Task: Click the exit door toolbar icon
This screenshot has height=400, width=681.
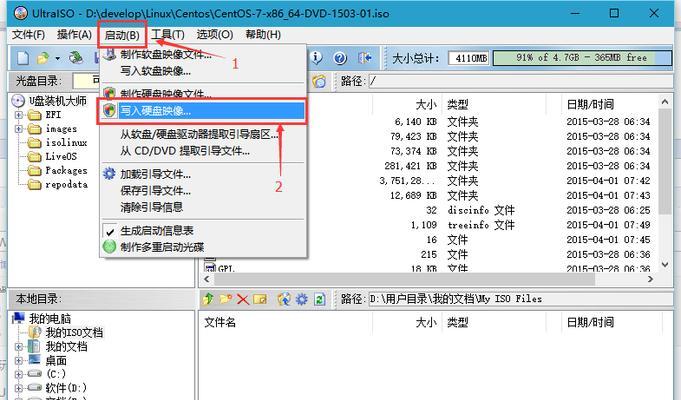Action: tap(364, 58)
